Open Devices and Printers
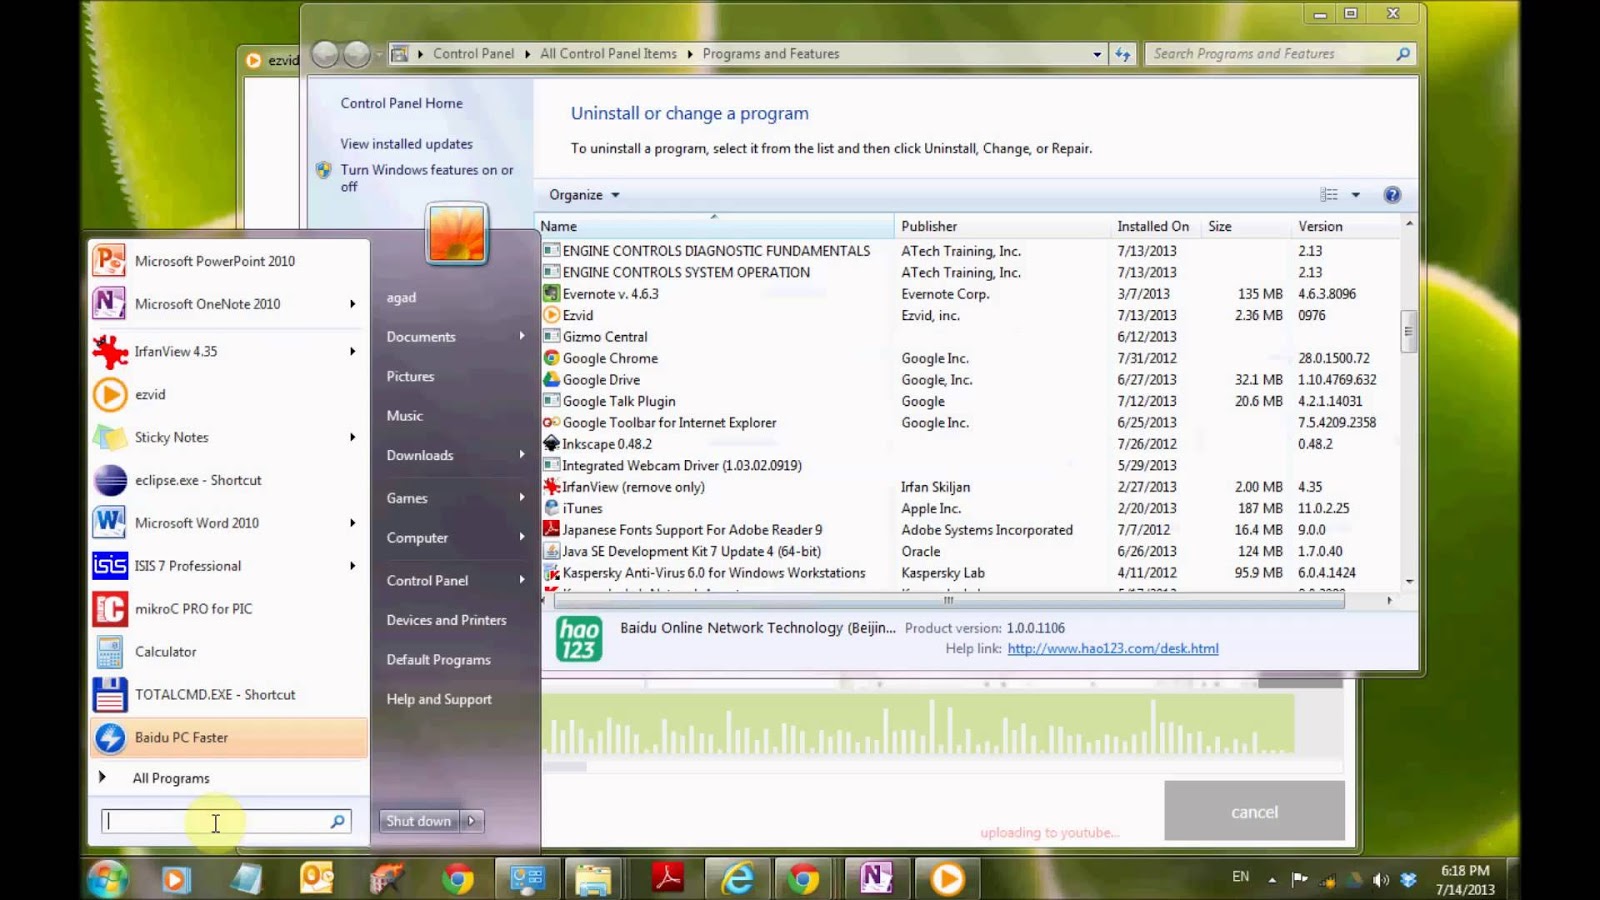The height and width of the screenshot is (900, 1600). tap(455, 620)
